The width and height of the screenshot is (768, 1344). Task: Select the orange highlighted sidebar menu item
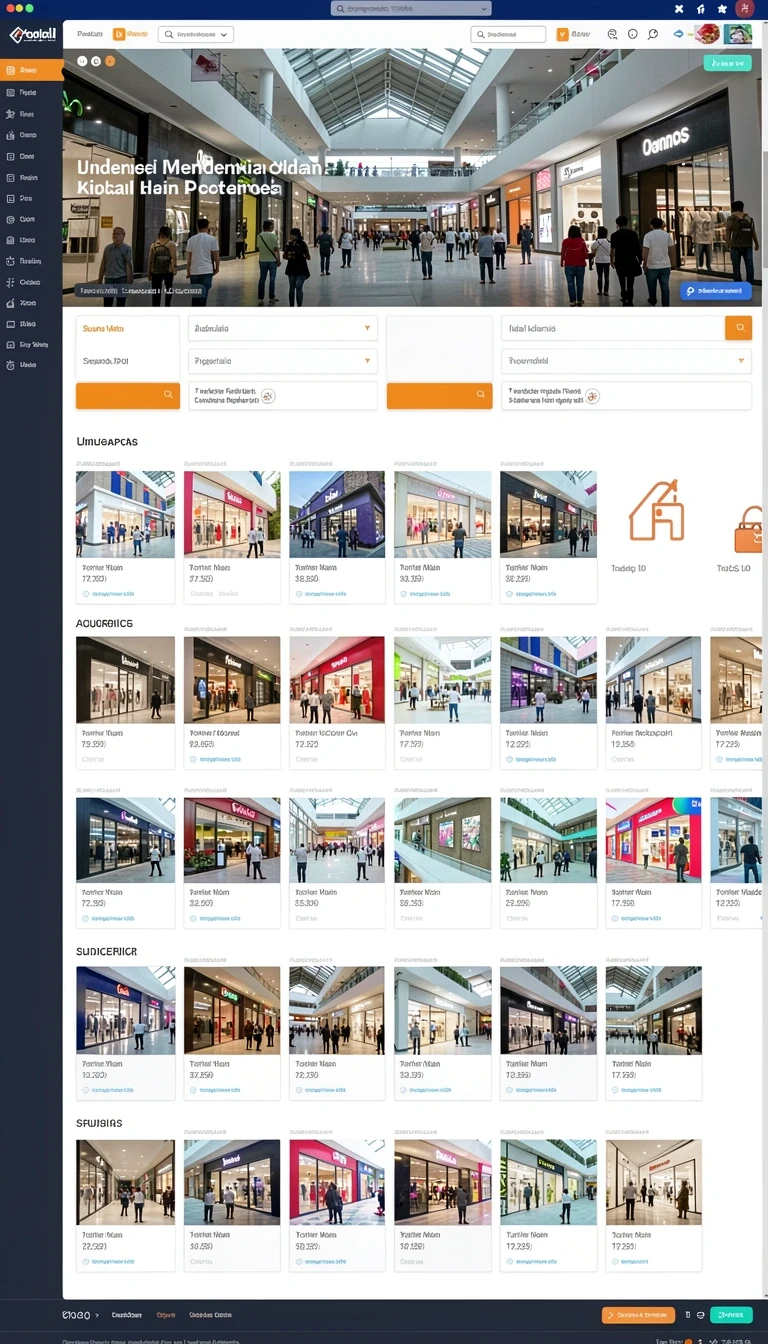click(x=32, y=70)
